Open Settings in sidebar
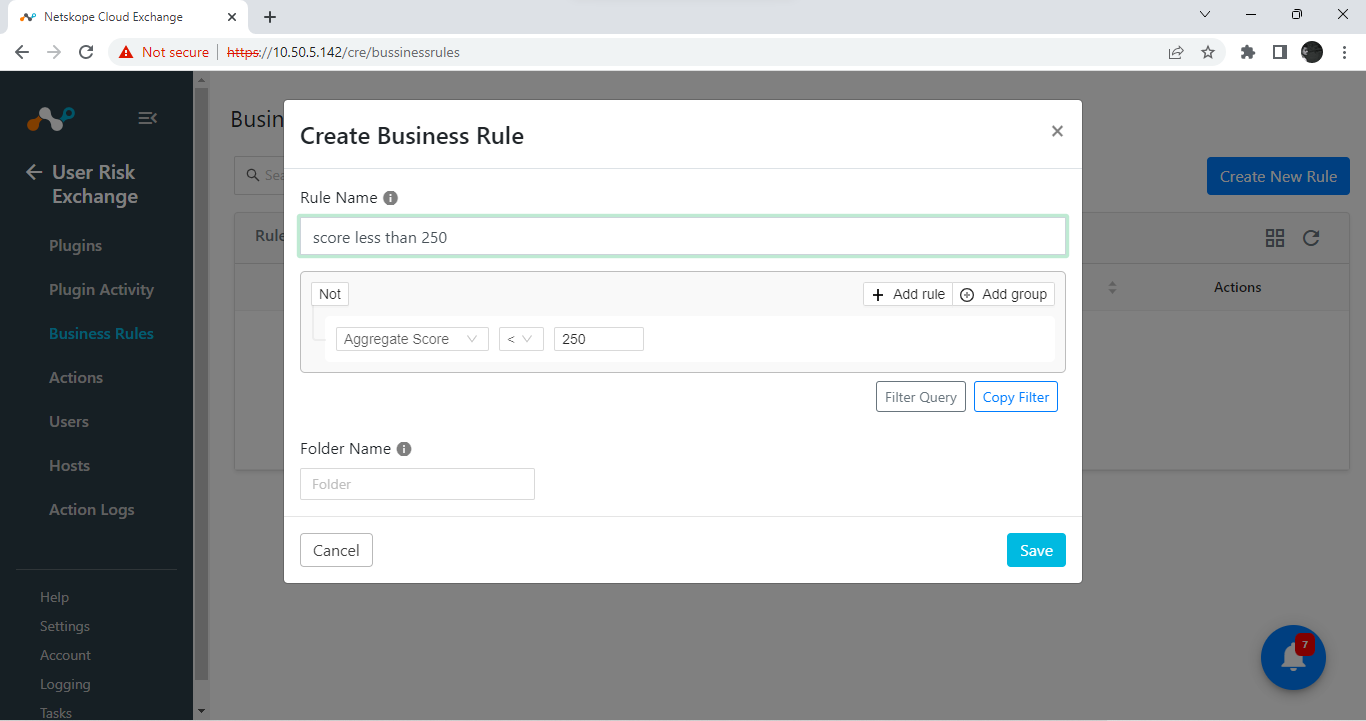Viewport: 1366px width, 721px height. tap(65, 626)
